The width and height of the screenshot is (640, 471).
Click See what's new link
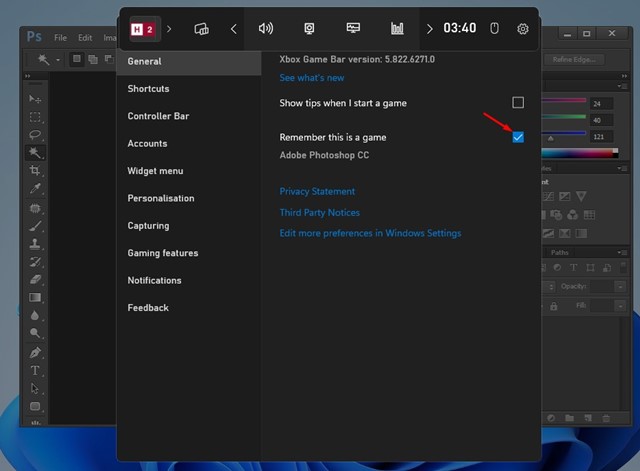312,78
